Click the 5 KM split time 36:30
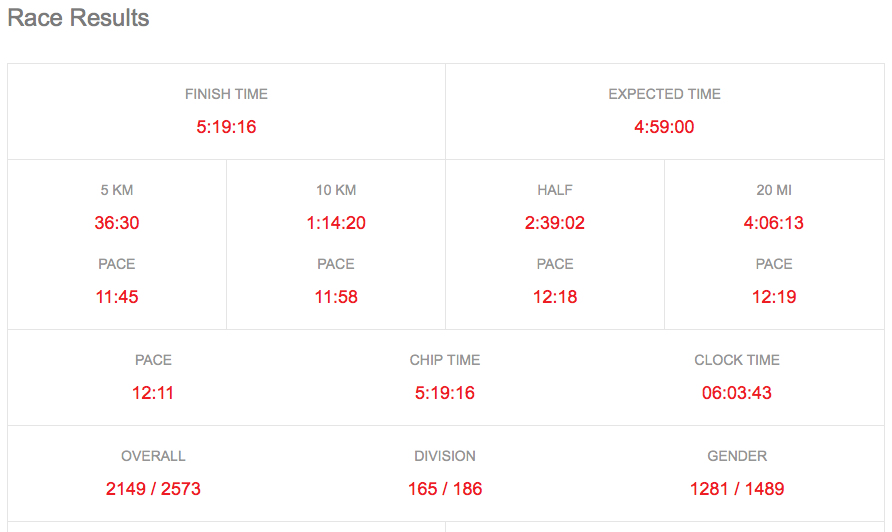This screenshot has height=532, width=892. [117, 223]
